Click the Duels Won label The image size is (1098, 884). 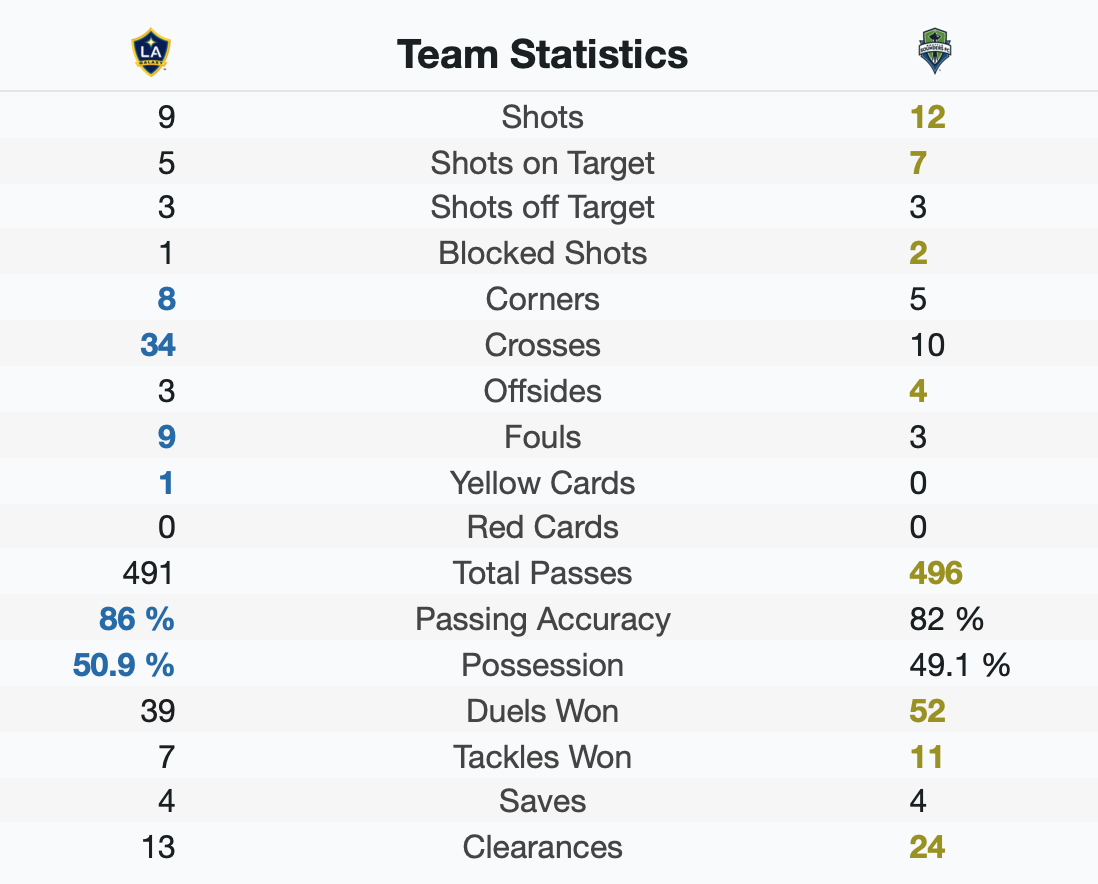coord(542,711)
